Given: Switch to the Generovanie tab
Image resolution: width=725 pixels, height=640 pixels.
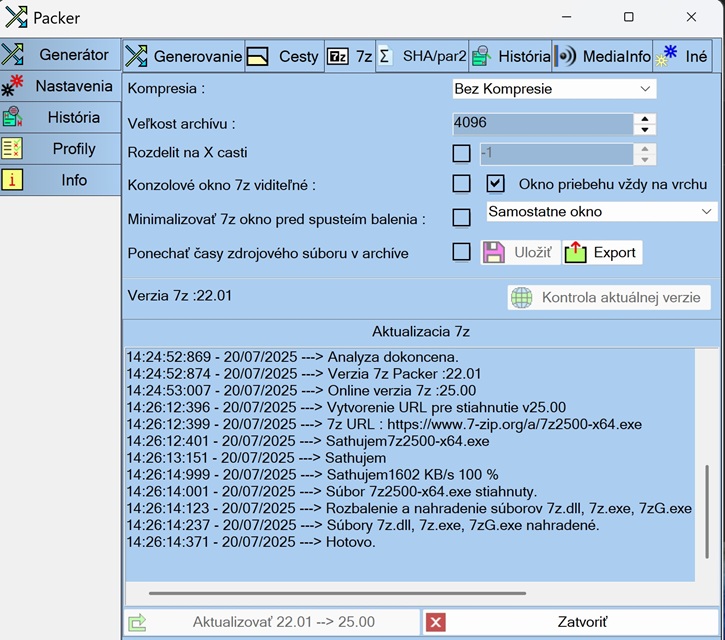Looking at the screenshot, I should pos(184,56).
